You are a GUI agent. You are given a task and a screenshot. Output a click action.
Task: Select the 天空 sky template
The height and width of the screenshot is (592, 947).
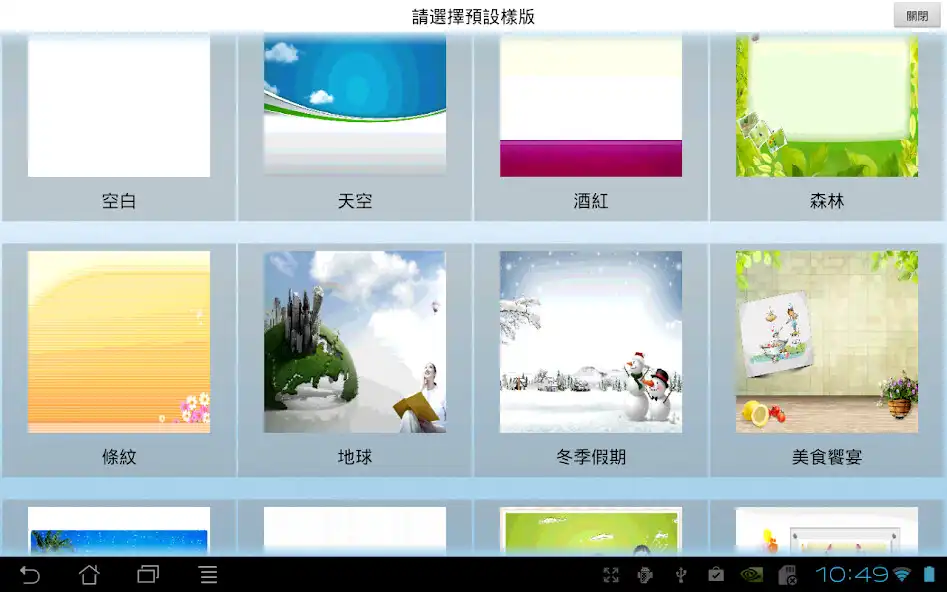(x=354, y=105)
